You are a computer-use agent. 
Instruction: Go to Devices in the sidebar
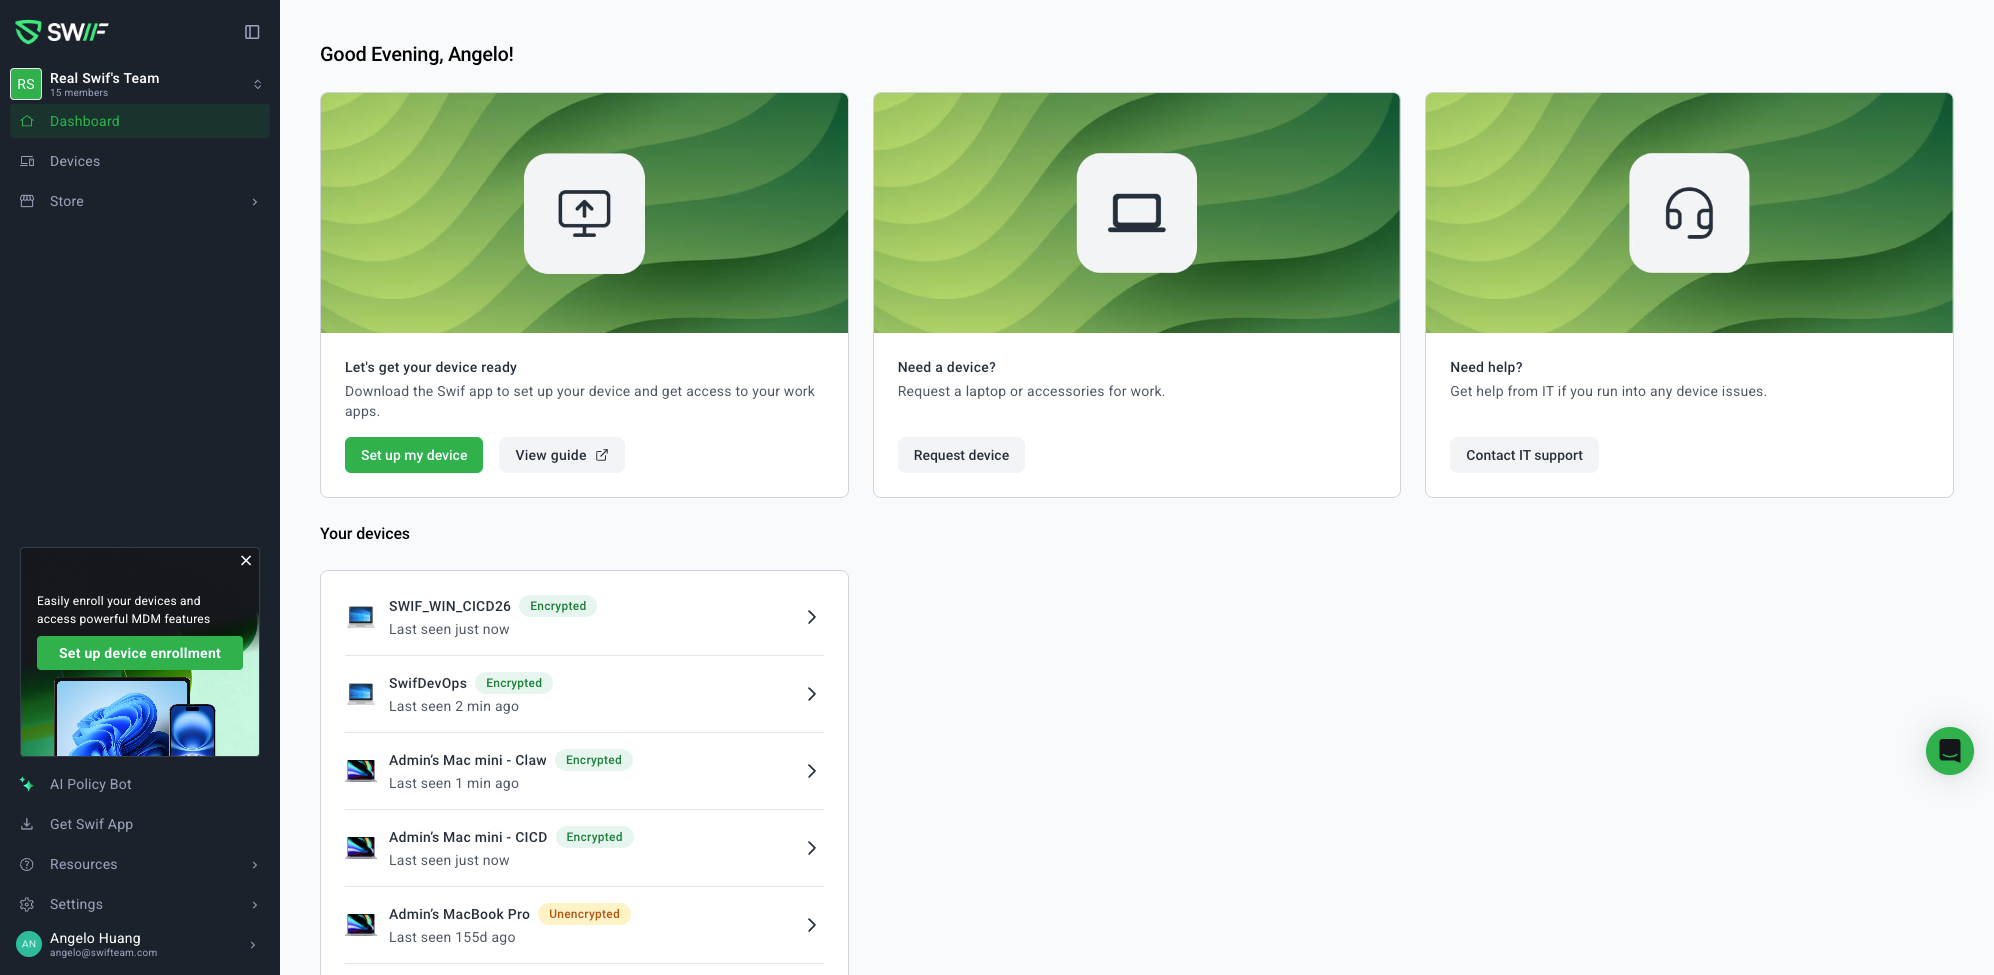[x=75, y=161]
